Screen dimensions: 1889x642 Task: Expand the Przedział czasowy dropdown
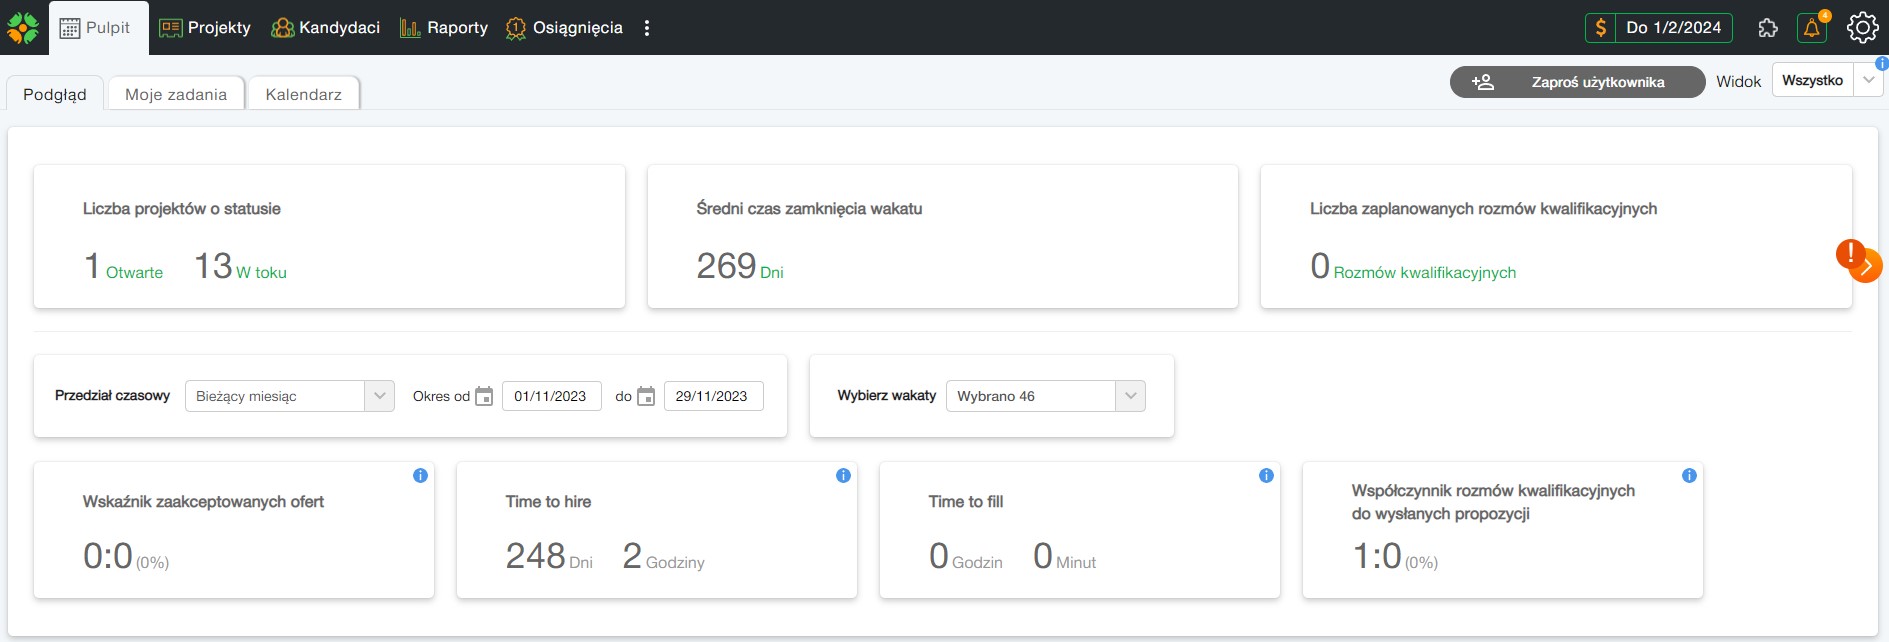(x=379, y=396)
